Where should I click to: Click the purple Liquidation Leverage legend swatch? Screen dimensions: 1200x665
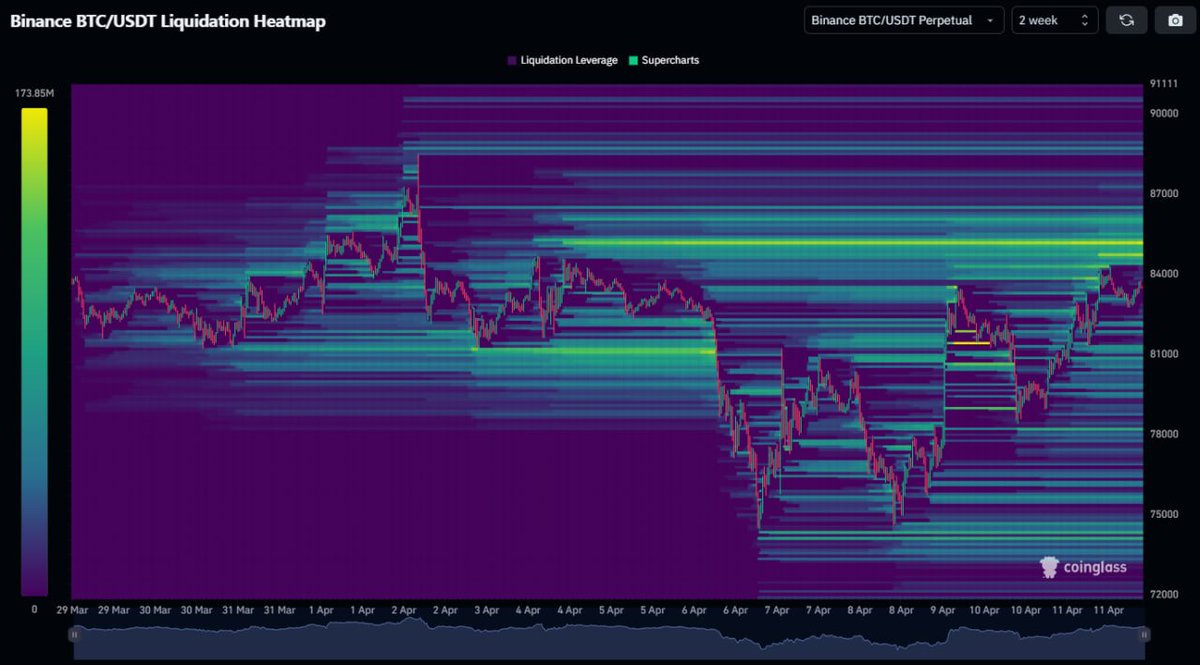[512, 61]
